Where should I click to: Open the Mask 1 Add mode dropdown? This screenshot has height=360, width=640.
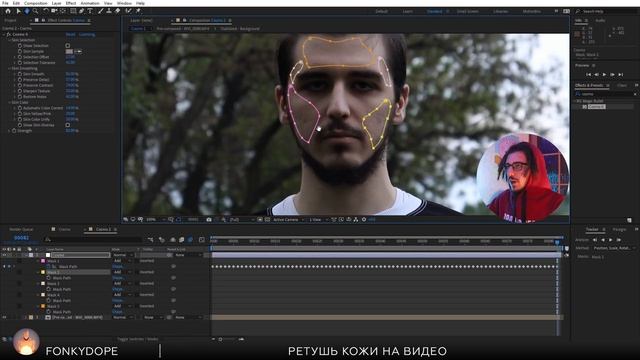pyautogui.click(x=122, y=260)
